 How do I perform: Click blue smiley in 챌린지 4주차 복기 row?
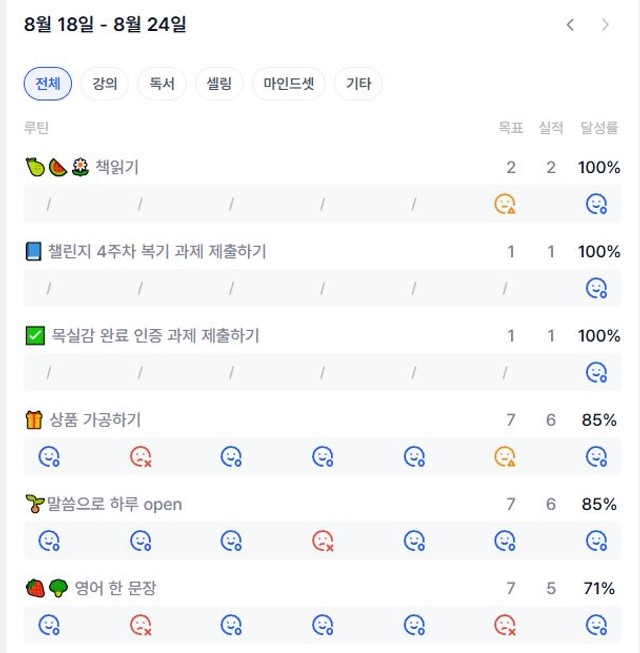coord(596,288)
